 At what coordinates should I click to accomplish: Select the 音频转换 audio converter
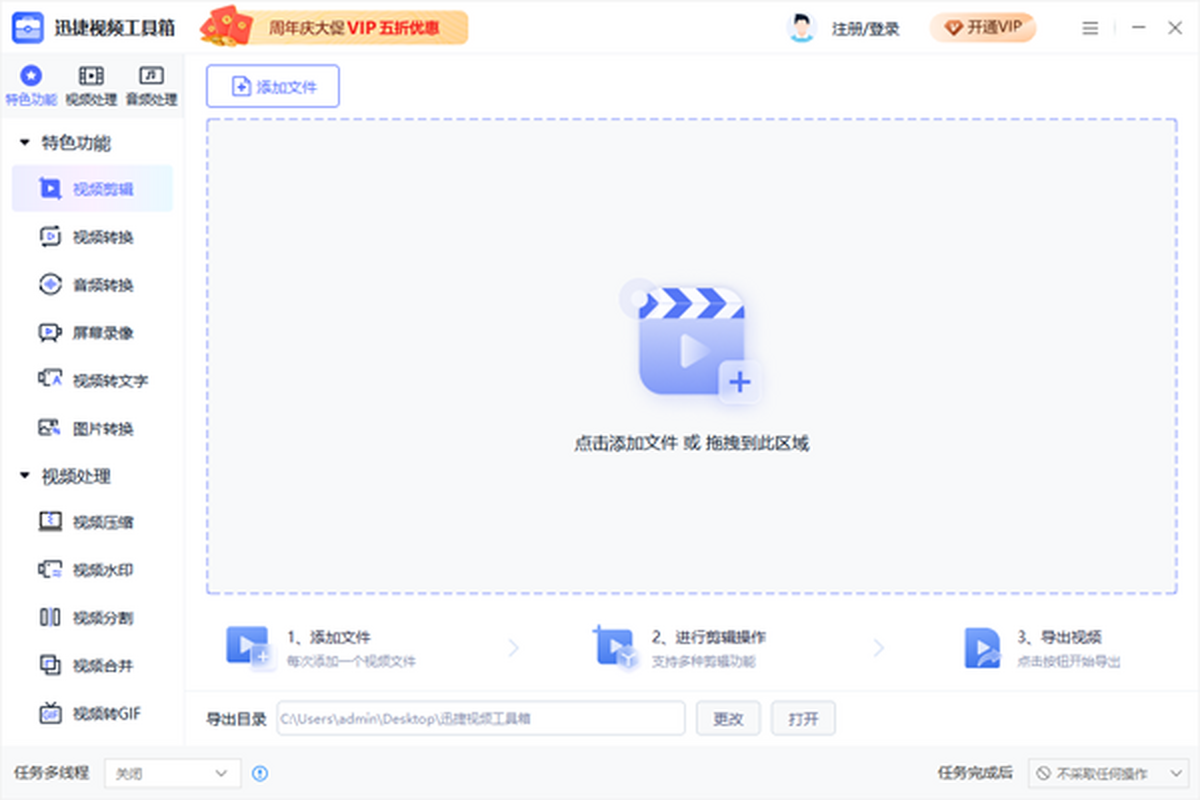pyautogui.click(x=92, y=284)
